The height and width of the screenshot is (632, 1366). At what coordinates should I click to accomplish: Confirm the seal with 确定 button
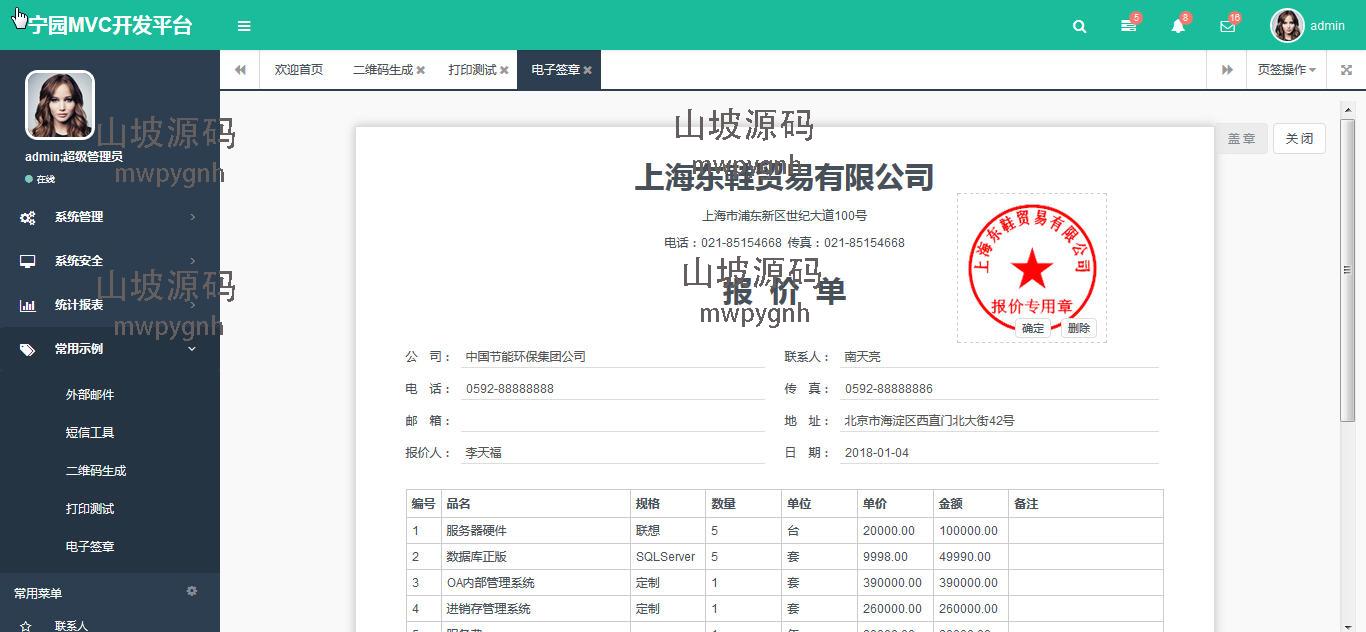[x=1033, y=328]
